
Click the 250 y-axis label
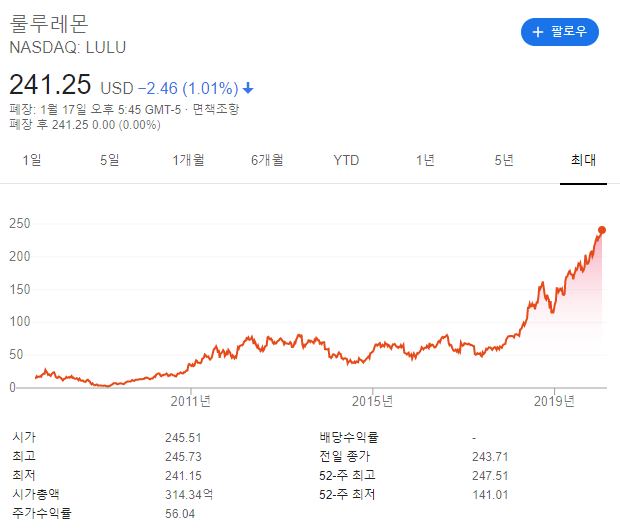tap(20, 223)
